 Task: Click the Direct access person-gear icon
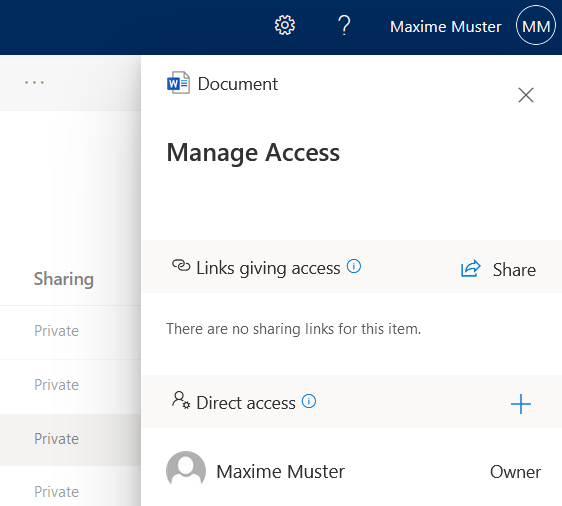click(181, 400)
